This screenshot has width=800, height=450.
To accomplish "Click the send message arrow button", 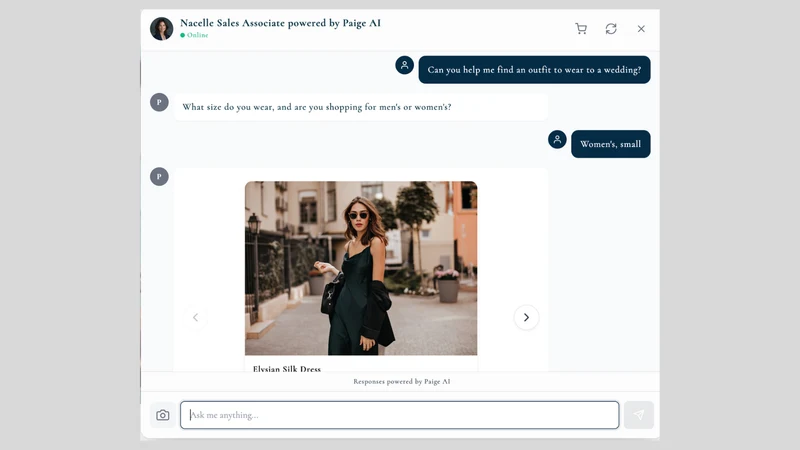I will click(638, 415).
